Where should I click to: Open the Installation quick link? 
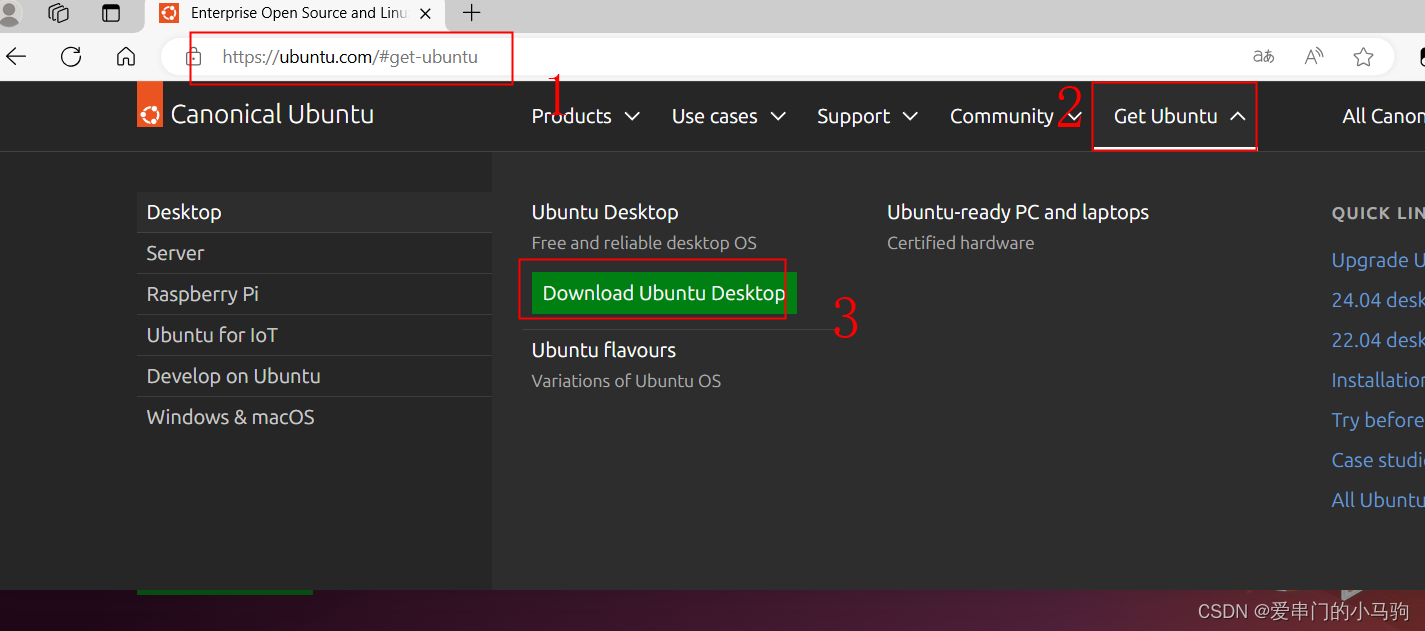[x=1378, y=380]
